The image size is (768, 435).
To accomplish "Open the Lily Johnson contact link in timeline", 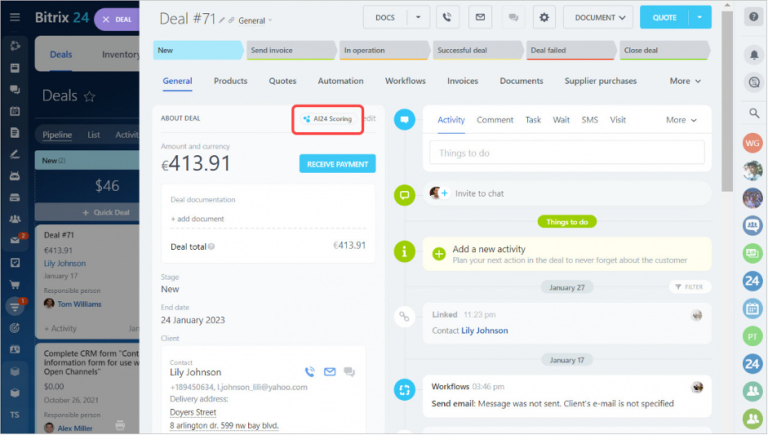I will [484, 331].
